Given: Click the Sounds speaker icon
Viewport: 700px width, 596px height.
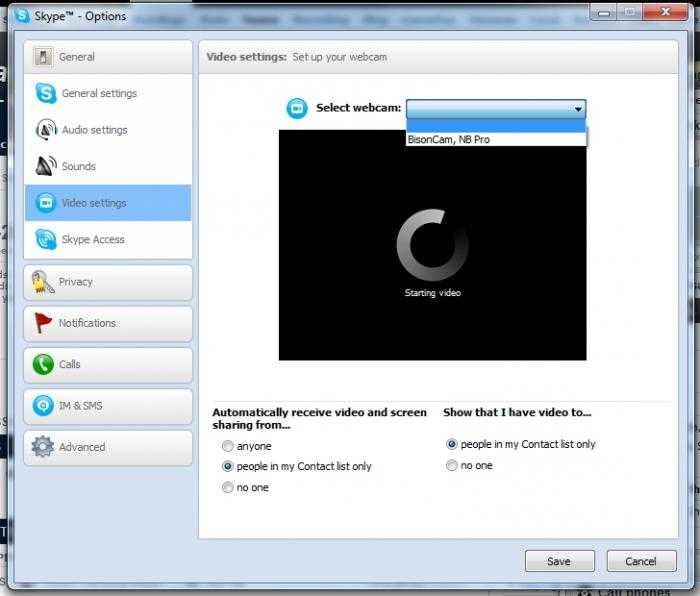Looking at the screenshot, I should (x=46, y=166).
